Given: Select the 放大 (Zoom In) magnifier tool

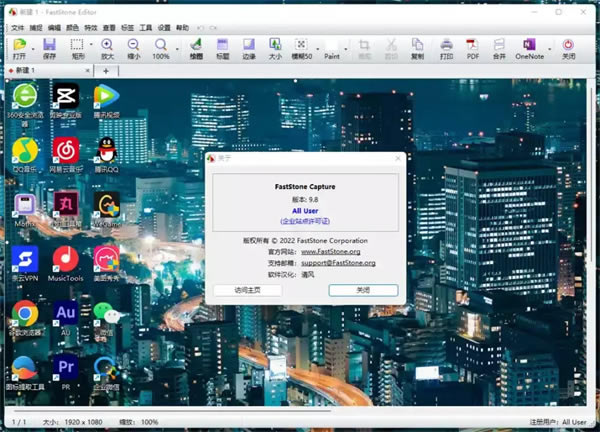Looking at the screenshot, I should pos(107,49).
